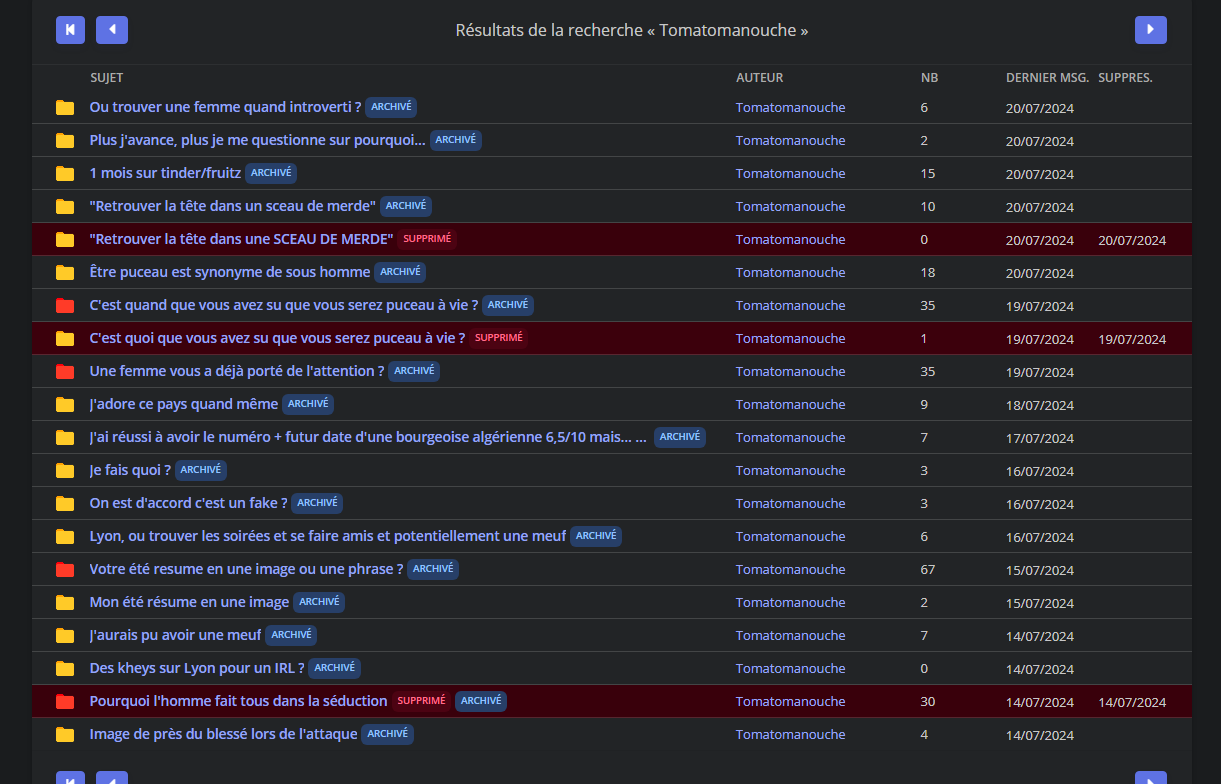This screenshot has height=784, width=1221.
Task: Click the DERNIER MSG. column header
Action: coord(1047,77)
